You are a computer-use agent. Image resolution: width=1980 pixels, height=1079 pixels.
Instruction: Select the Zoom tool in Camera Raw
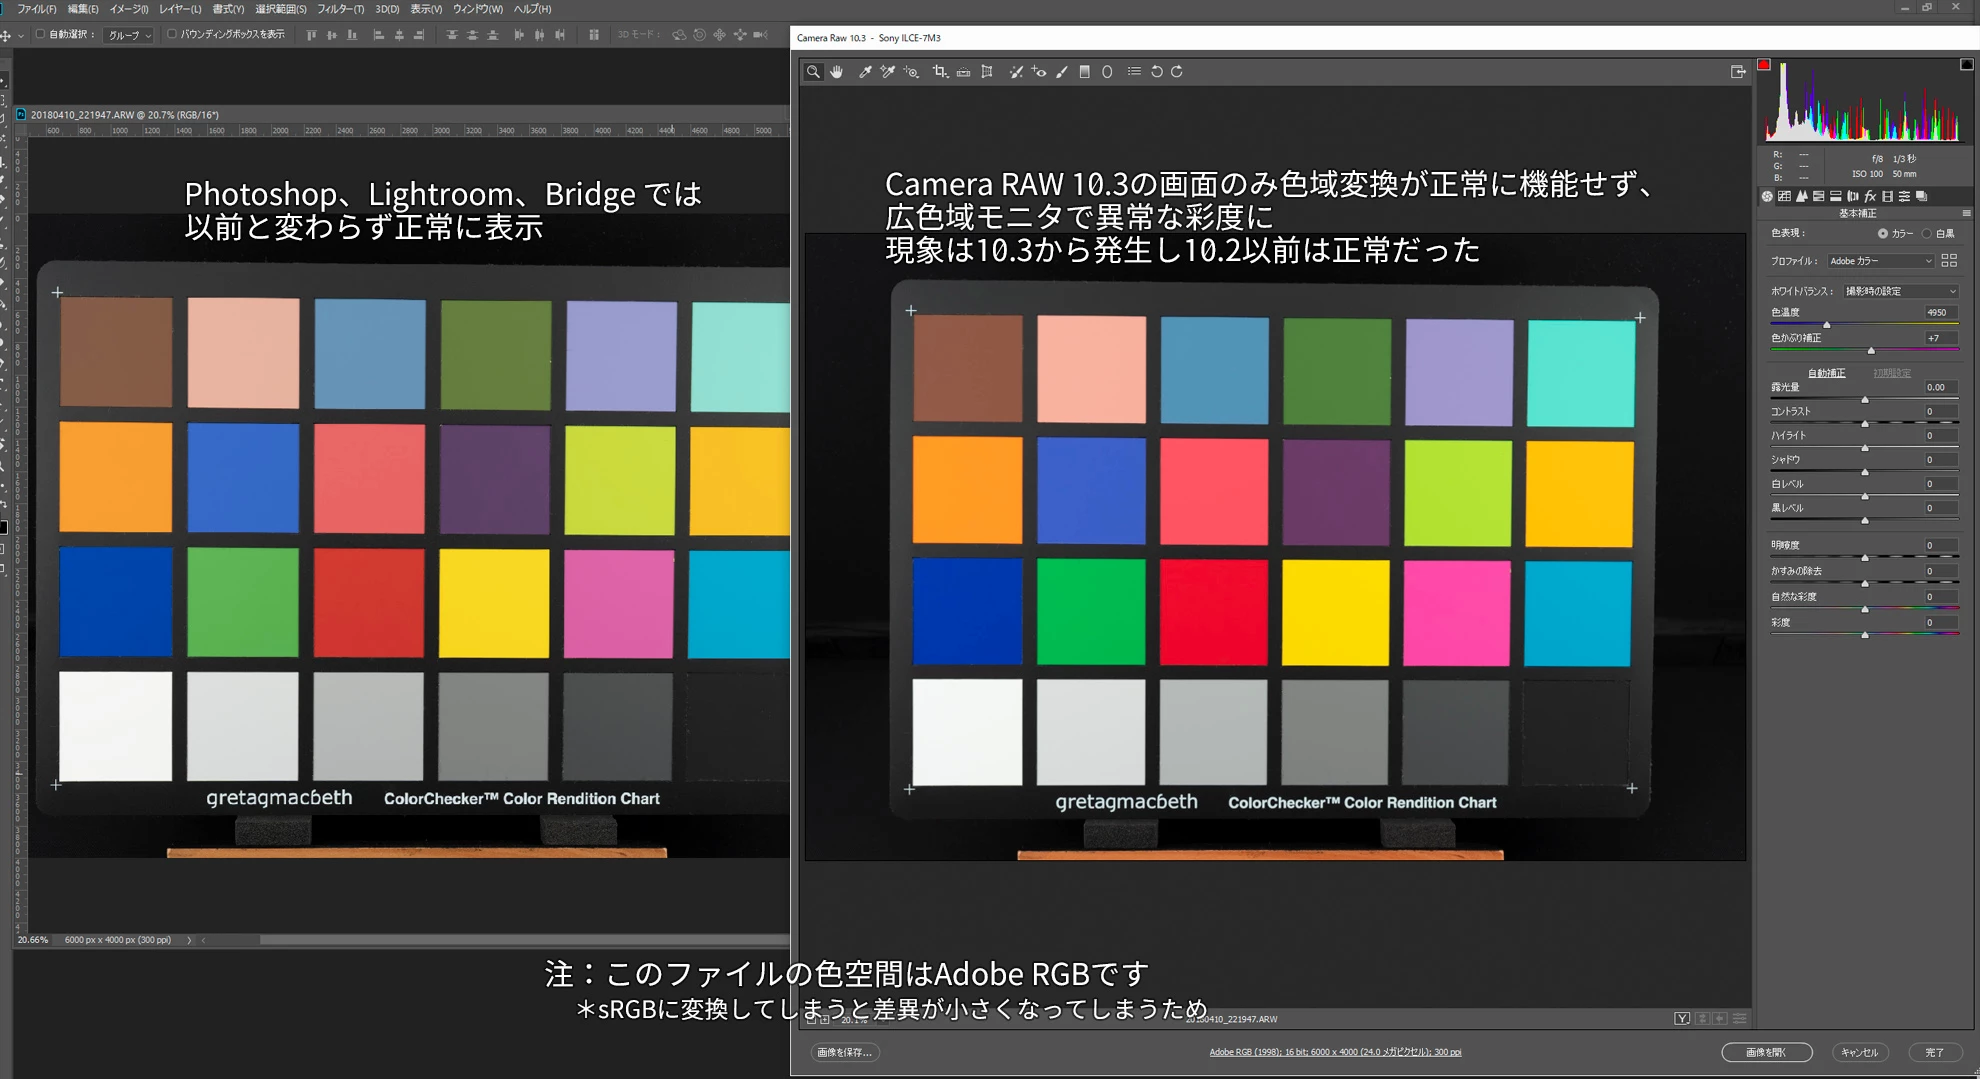tap(813, 72)
